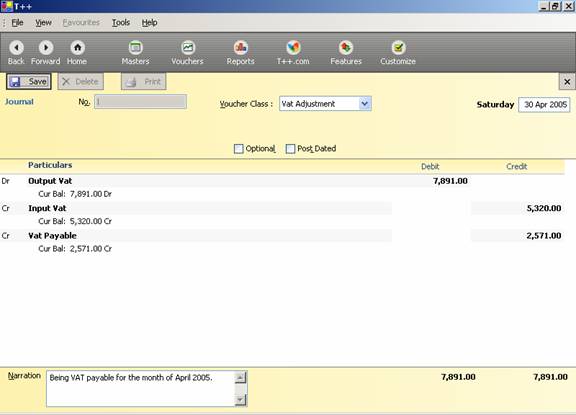The height and width of the screenshot is (415, 576).
Task: Visit T++.com via toolbar icon
Action: tap(293, 48)
